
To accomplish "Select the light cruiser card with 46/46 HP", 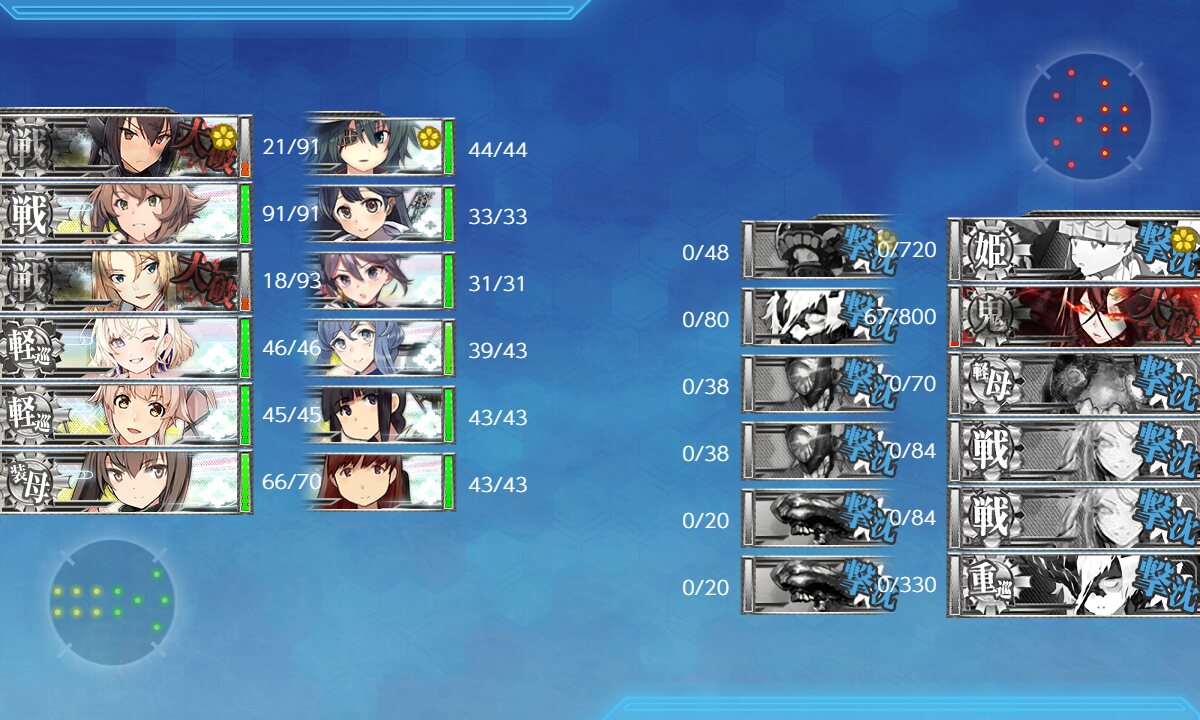I will [126, 349].
